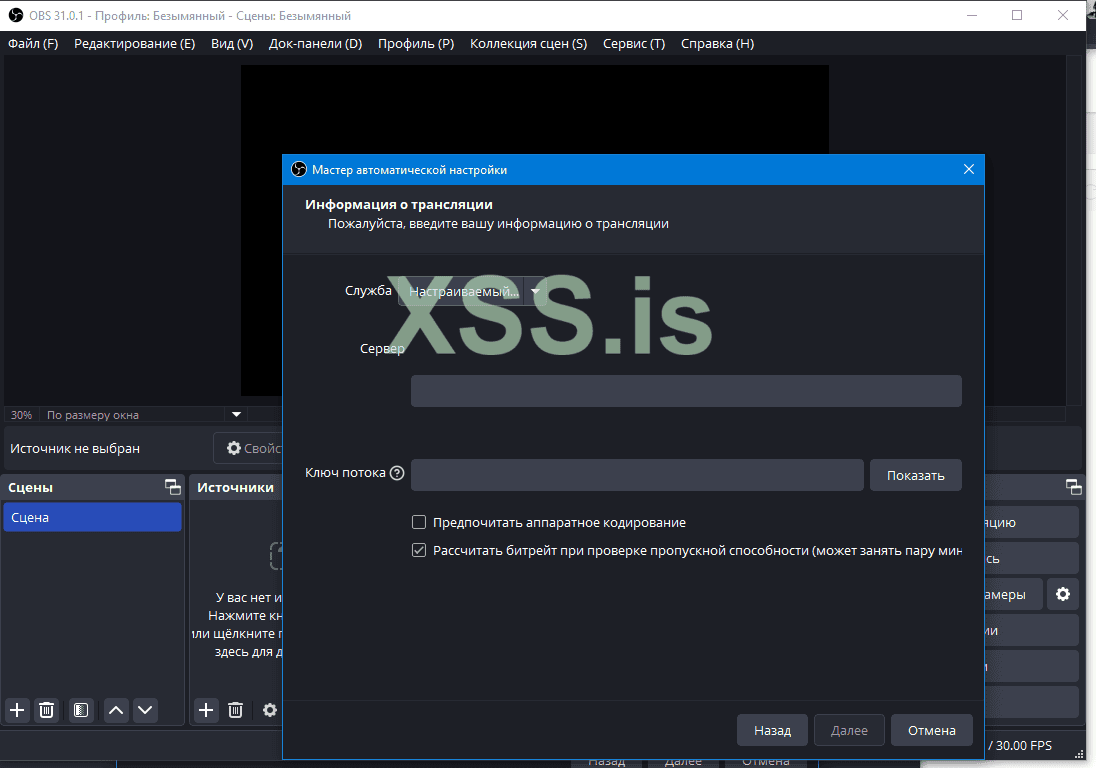Open the Профиль (P) menu
Screen dimensions: 1096x768
tap(416, 43)
